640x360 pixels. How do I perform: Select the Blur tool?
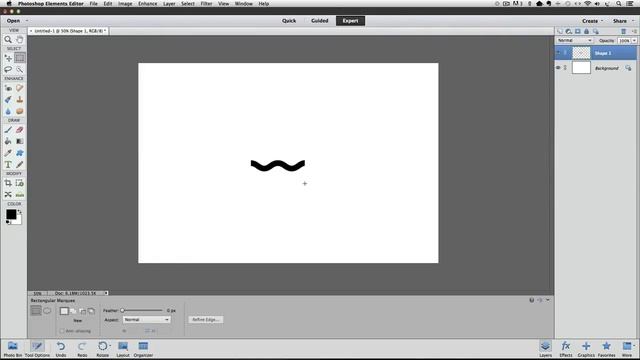(8, 111)
